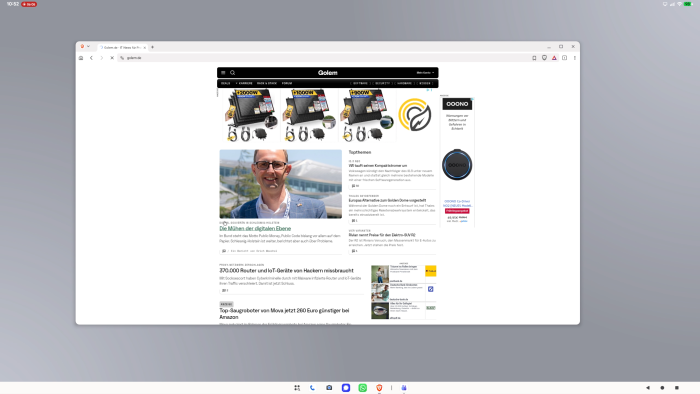Image resolution: width=700 pixels, height=394 pixels.
Task: Select the Software topic link
Action: (x=360, y=83)
